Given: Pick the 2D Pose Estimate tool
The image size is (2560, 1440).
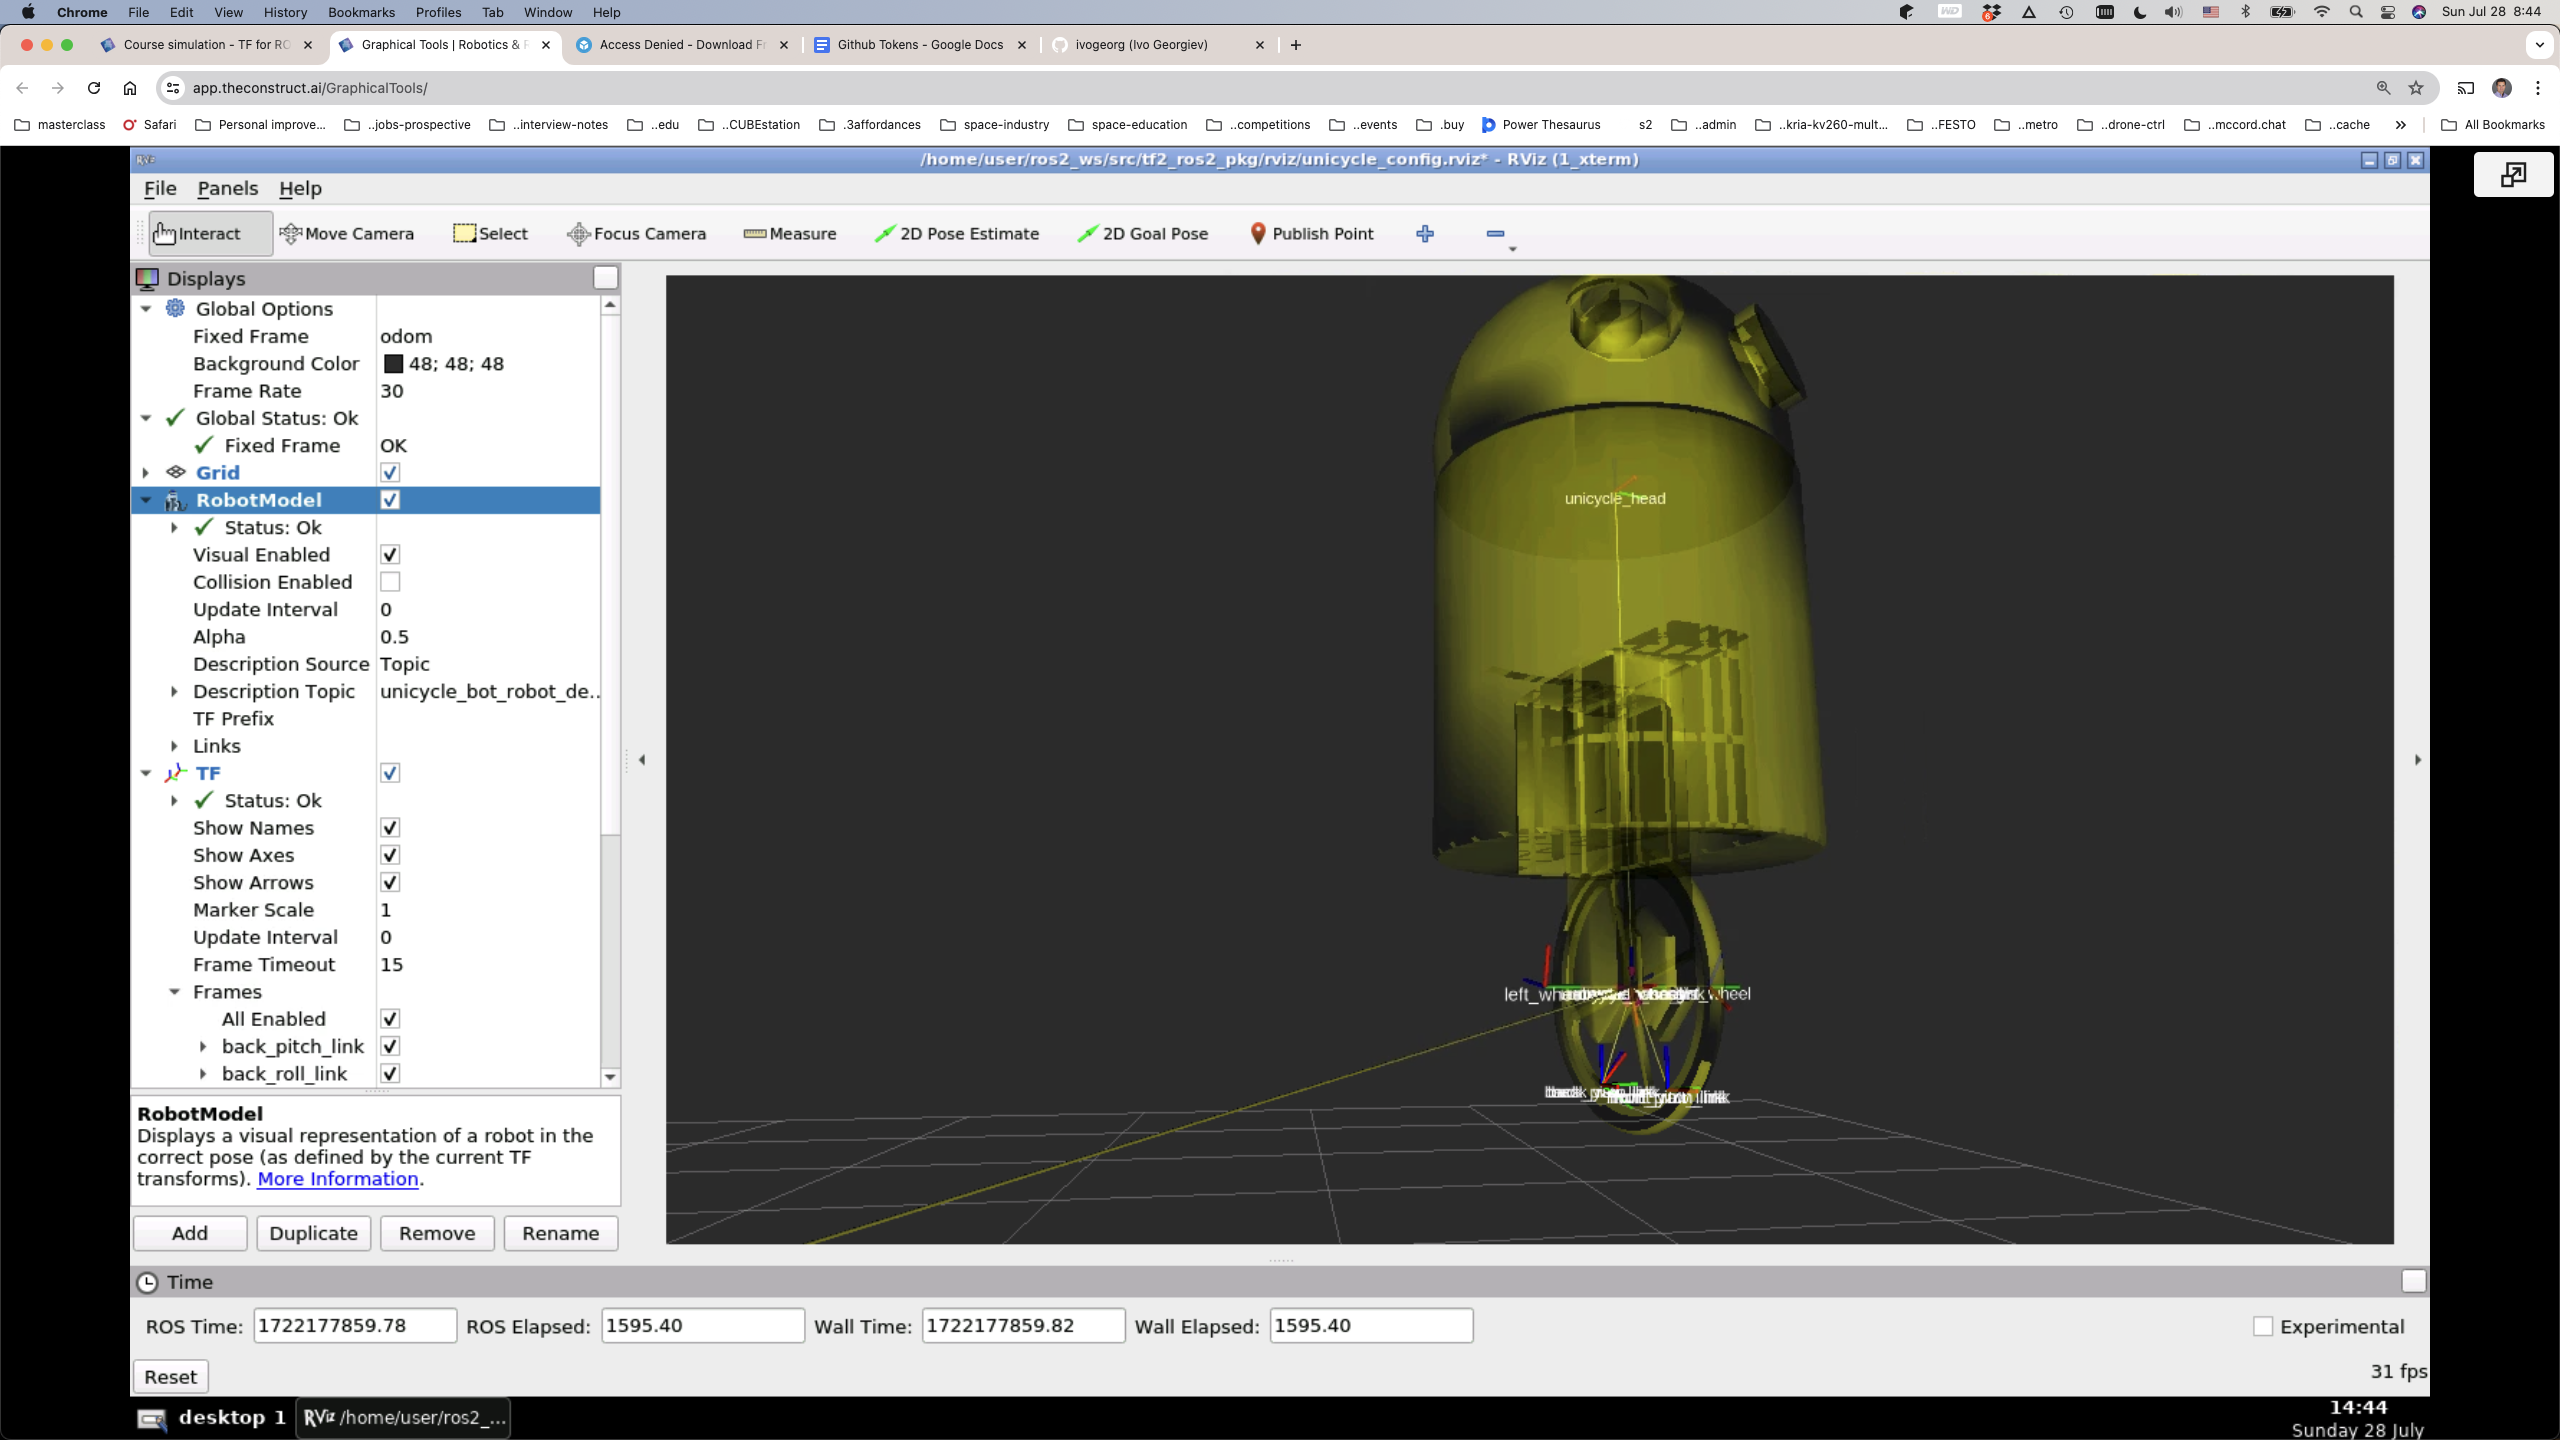Looking at the screenshot, I should 957,233.
